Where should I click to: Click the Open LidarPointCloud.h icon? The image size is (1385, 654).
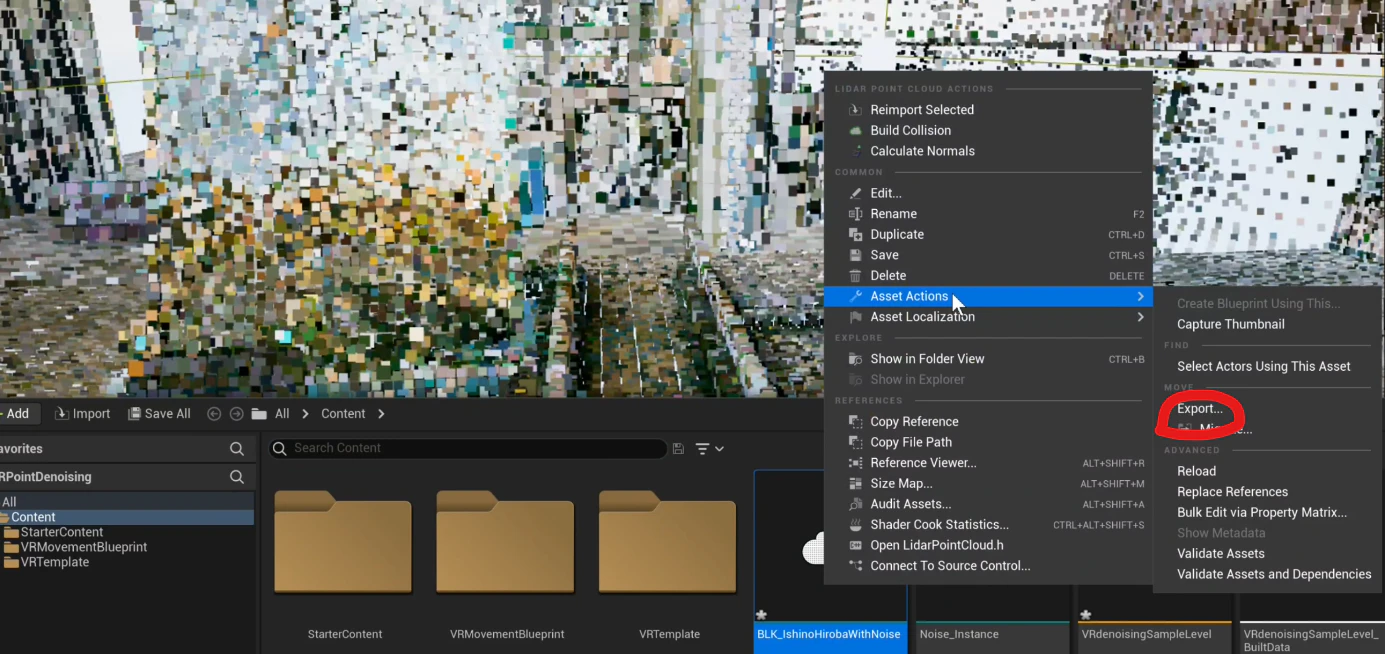point(855,546)
